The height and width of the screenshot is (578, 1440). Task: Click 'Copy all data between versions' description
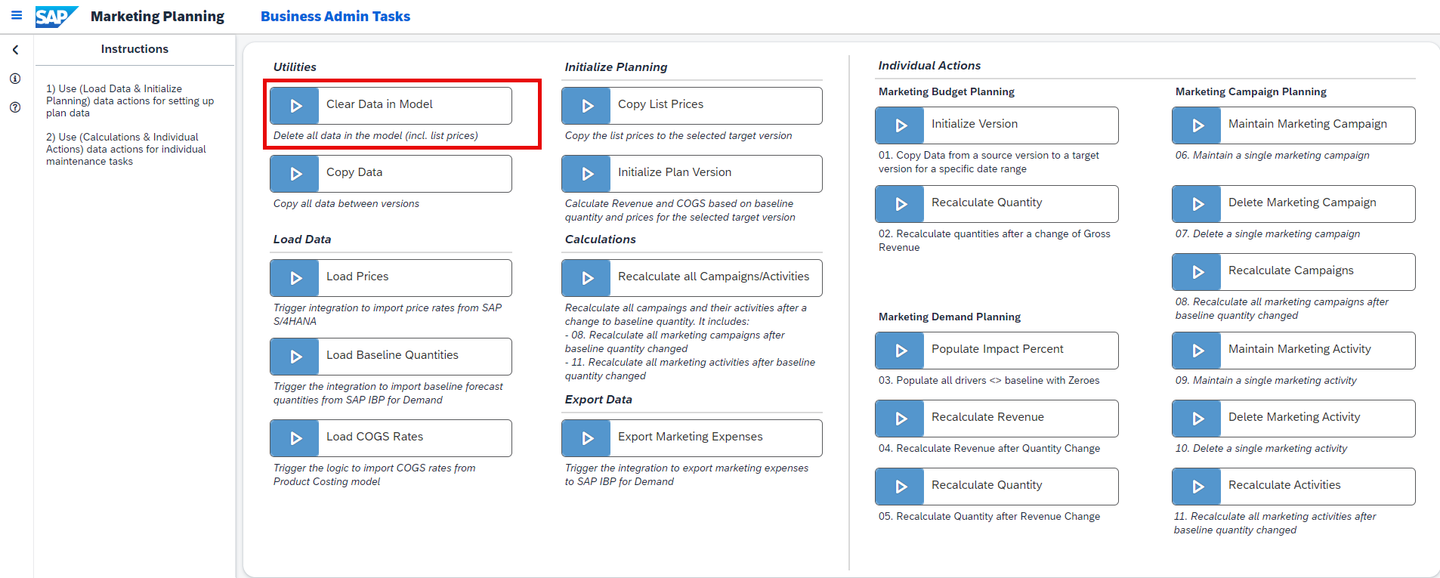pyautogui.click(x=346, y=203)
